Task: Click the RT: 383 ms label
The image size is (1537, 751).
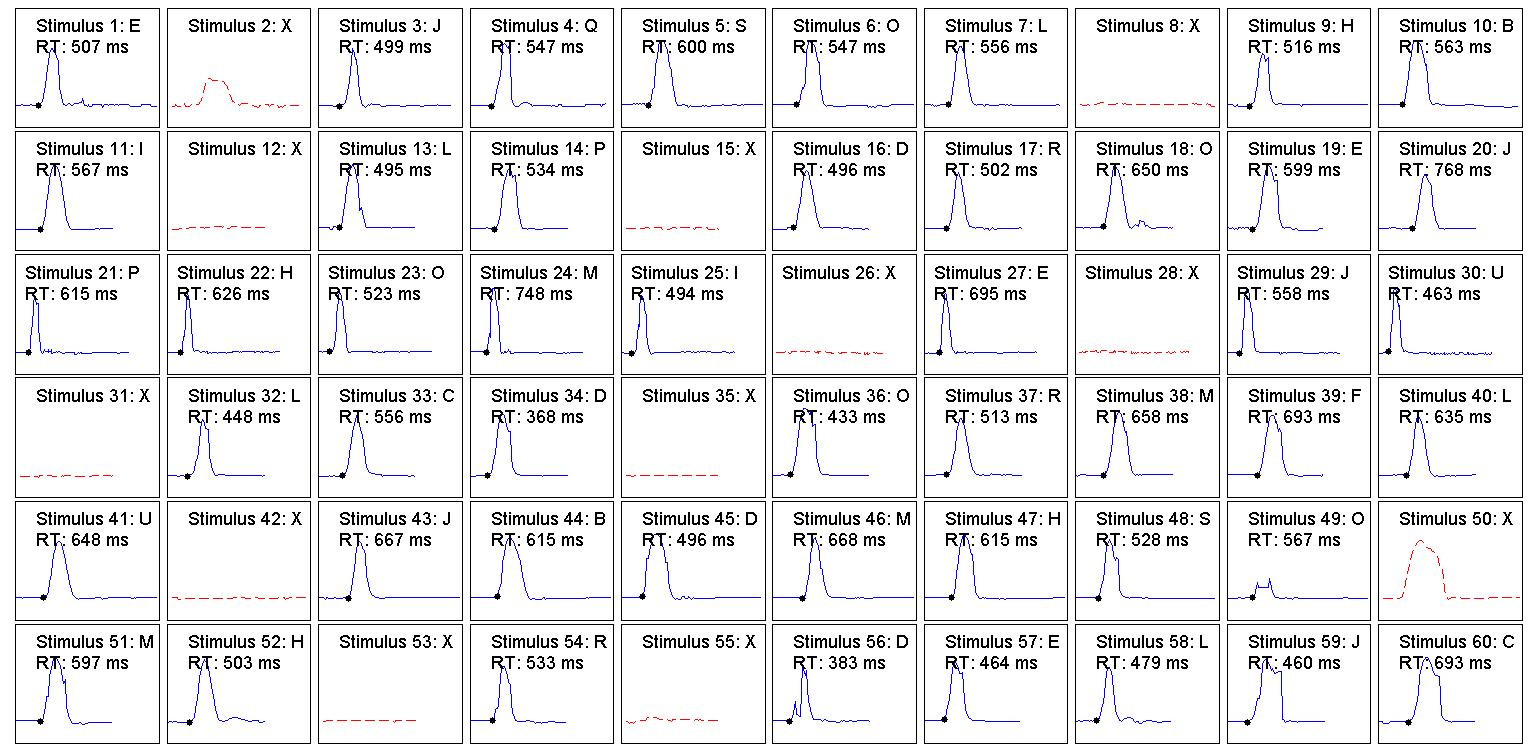Action: point(839,663)
